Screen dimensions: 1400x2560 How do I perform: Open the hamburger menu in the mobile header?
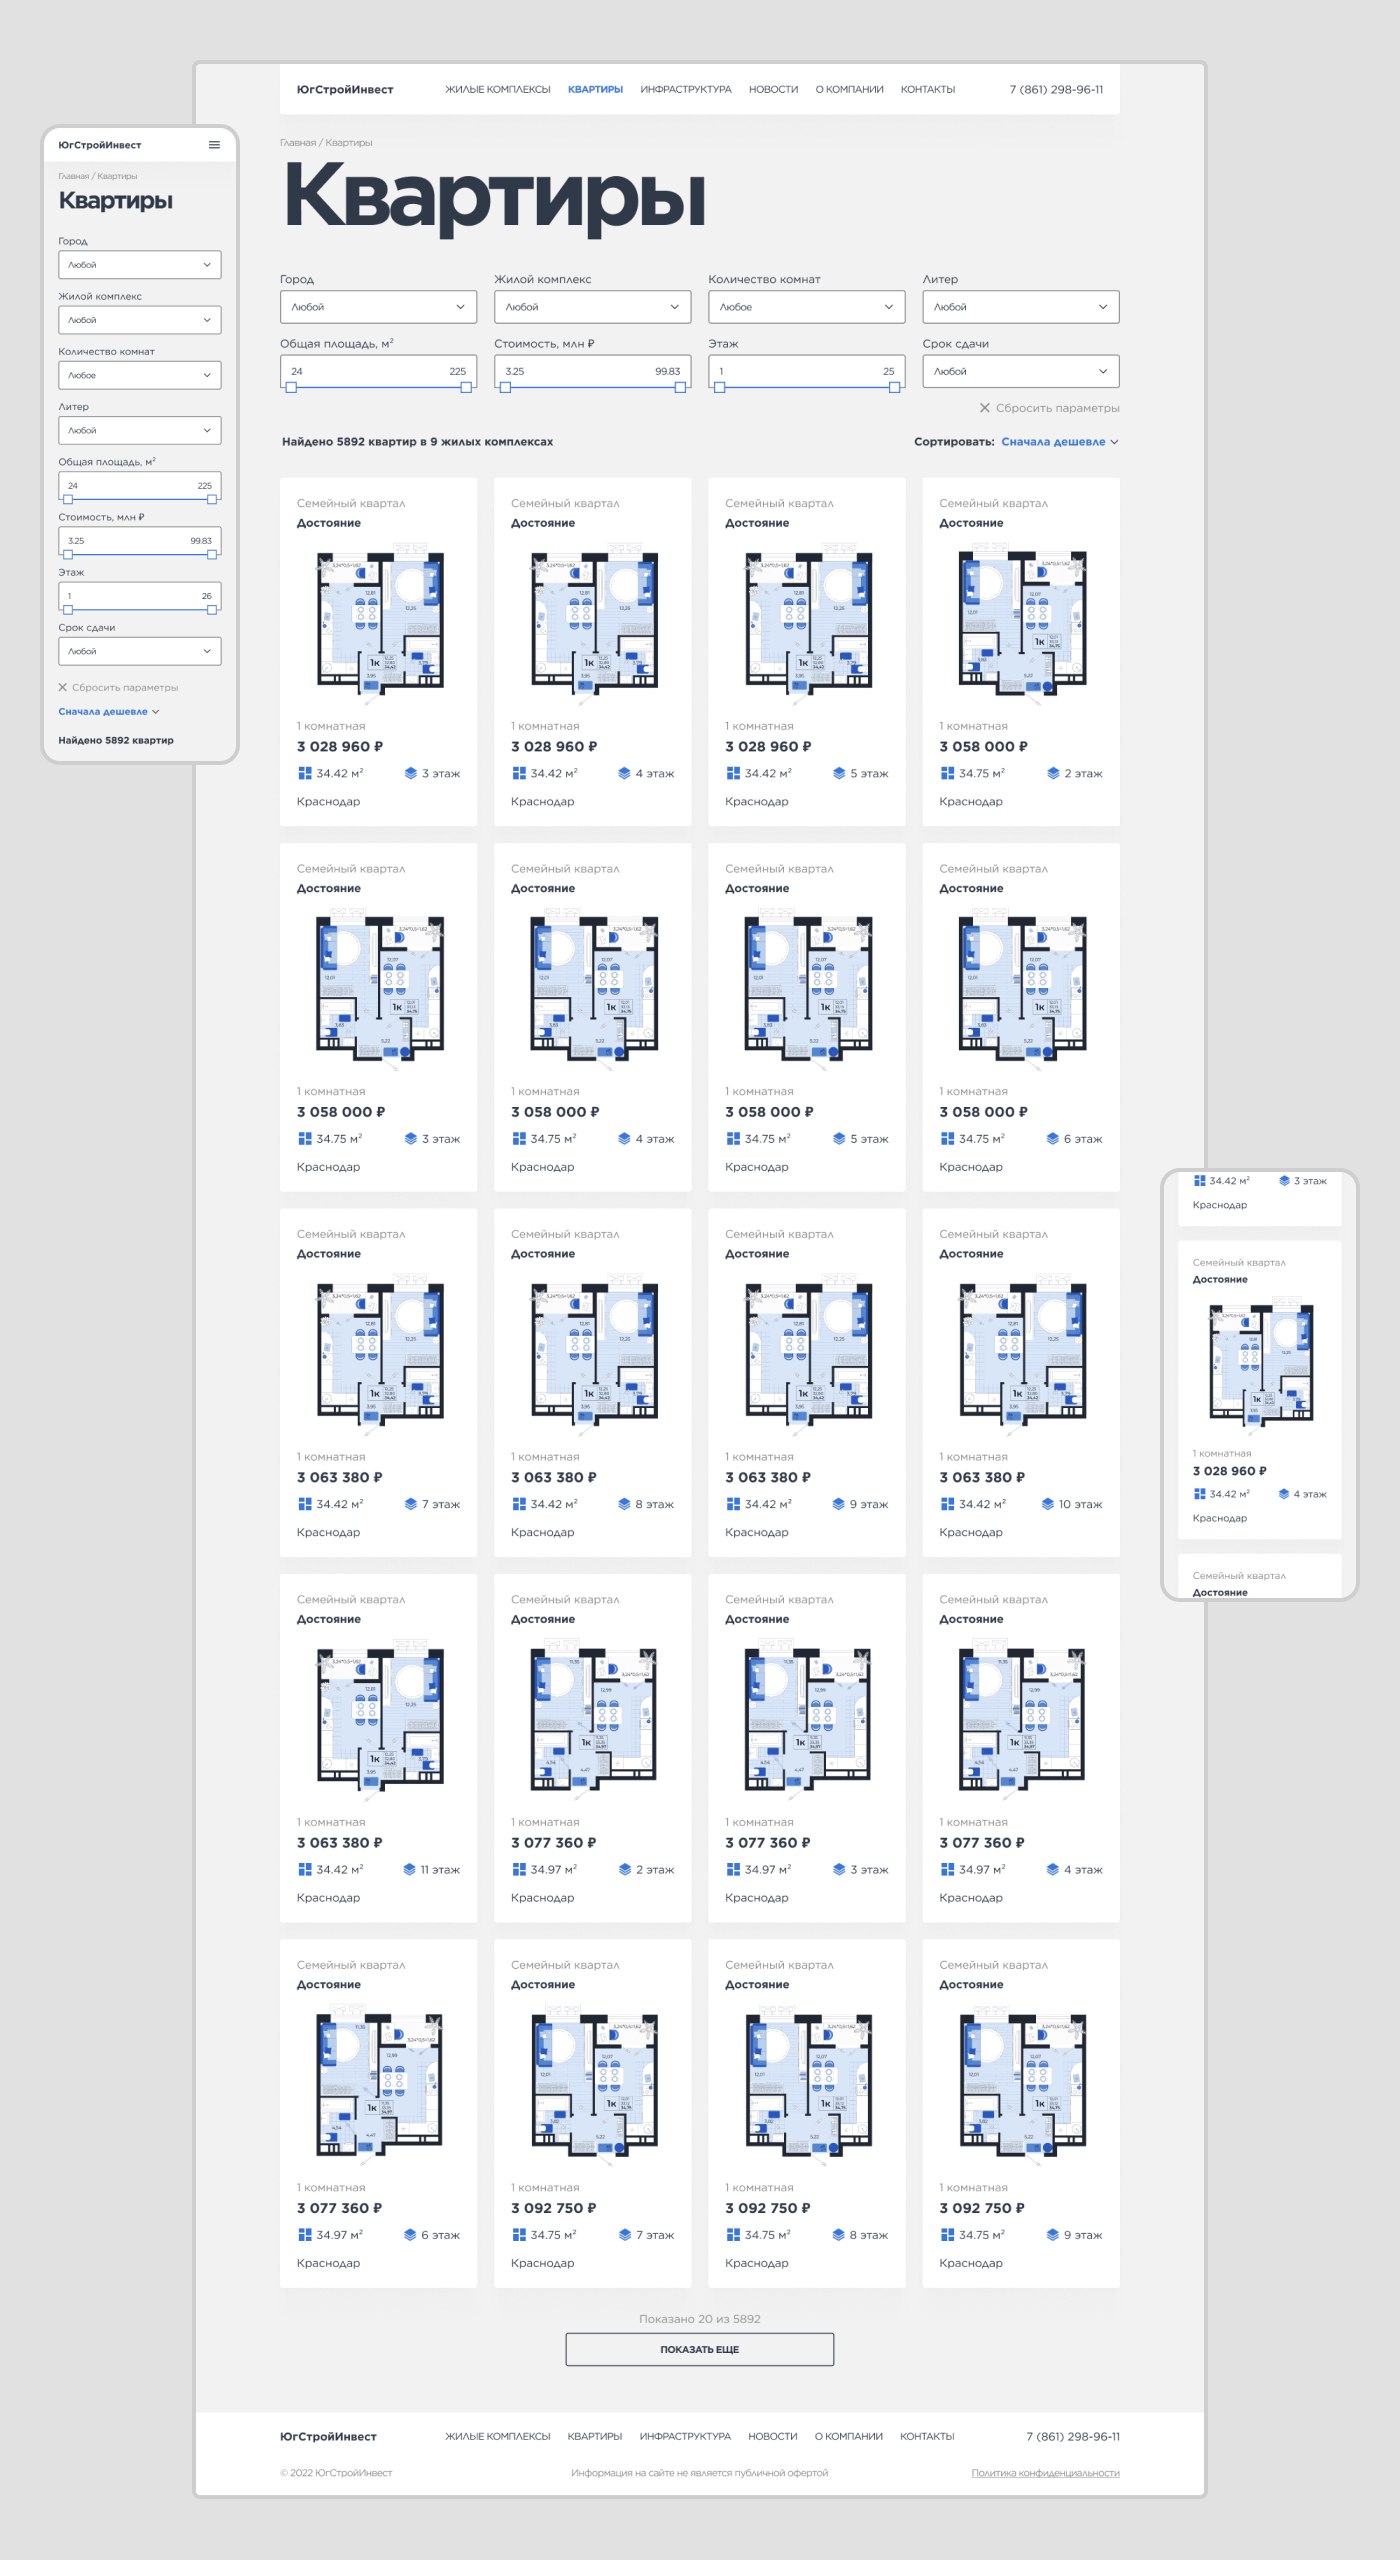214,145
